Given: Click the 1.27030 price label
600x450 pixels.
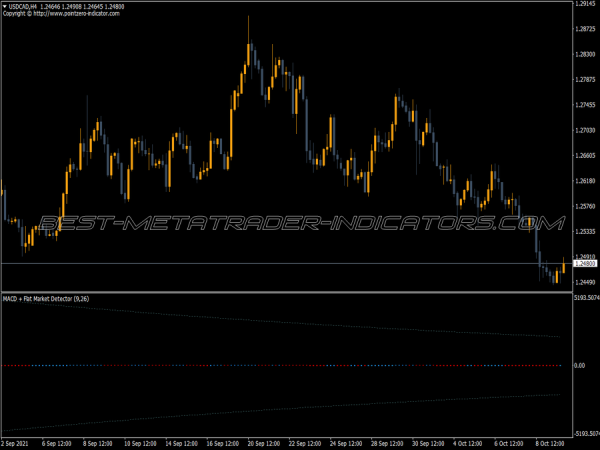Looking at the screenshot, I should (585, 130).
